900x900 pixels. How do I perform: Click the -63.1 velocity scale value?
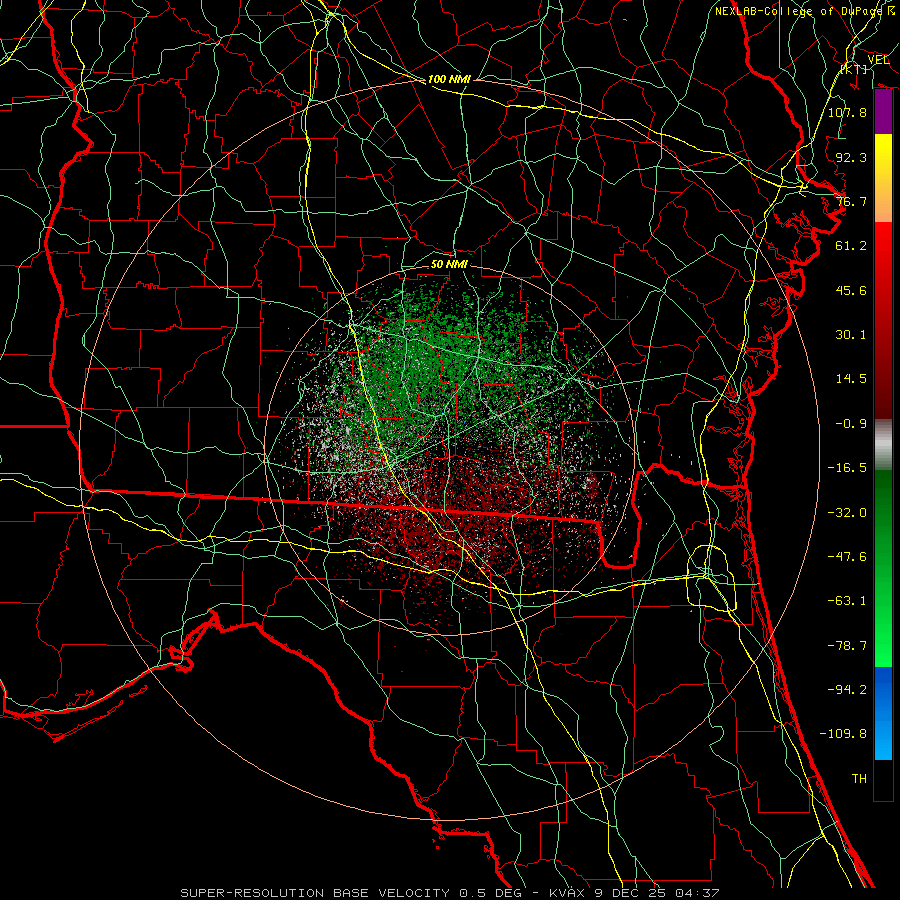[847, 601]
